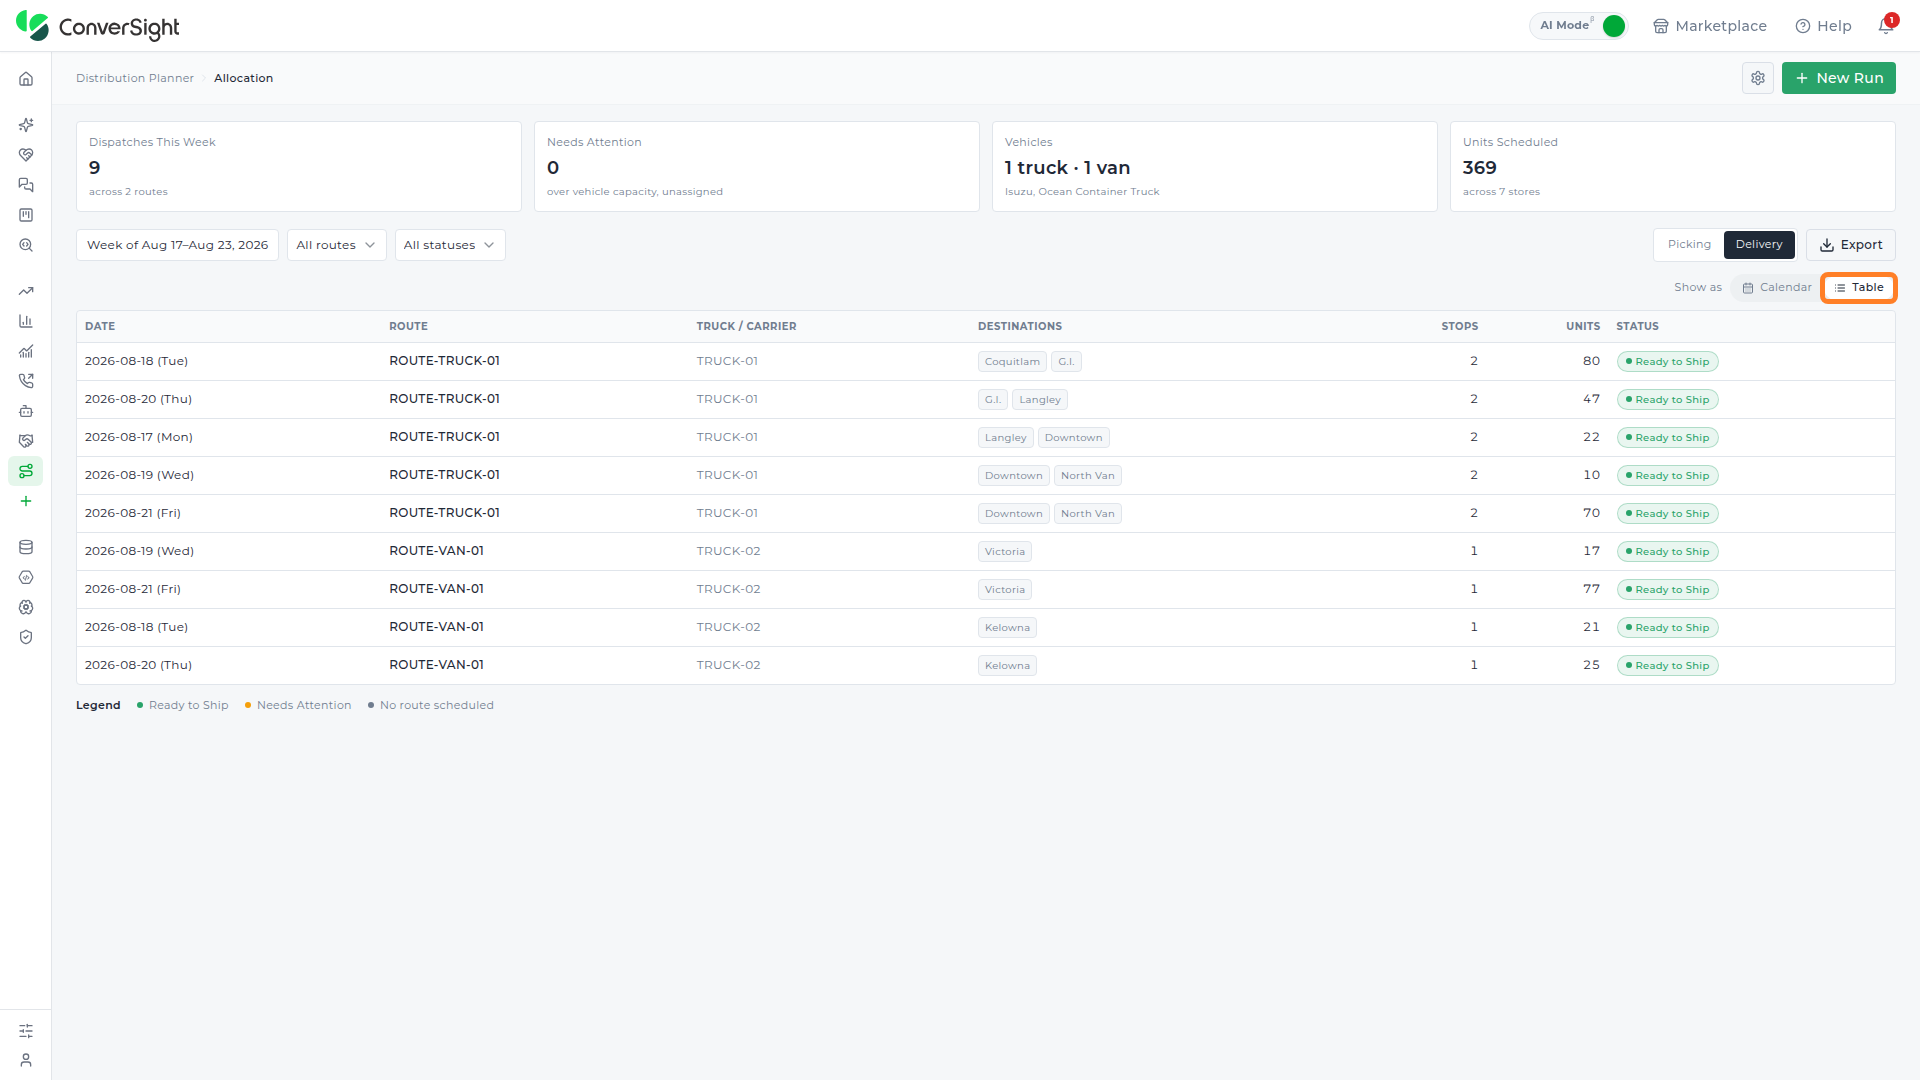This screenshot has height=1080, width=1920.
Task: Go to Distribution Planner breadcrumb
Action: coord(135,78)
